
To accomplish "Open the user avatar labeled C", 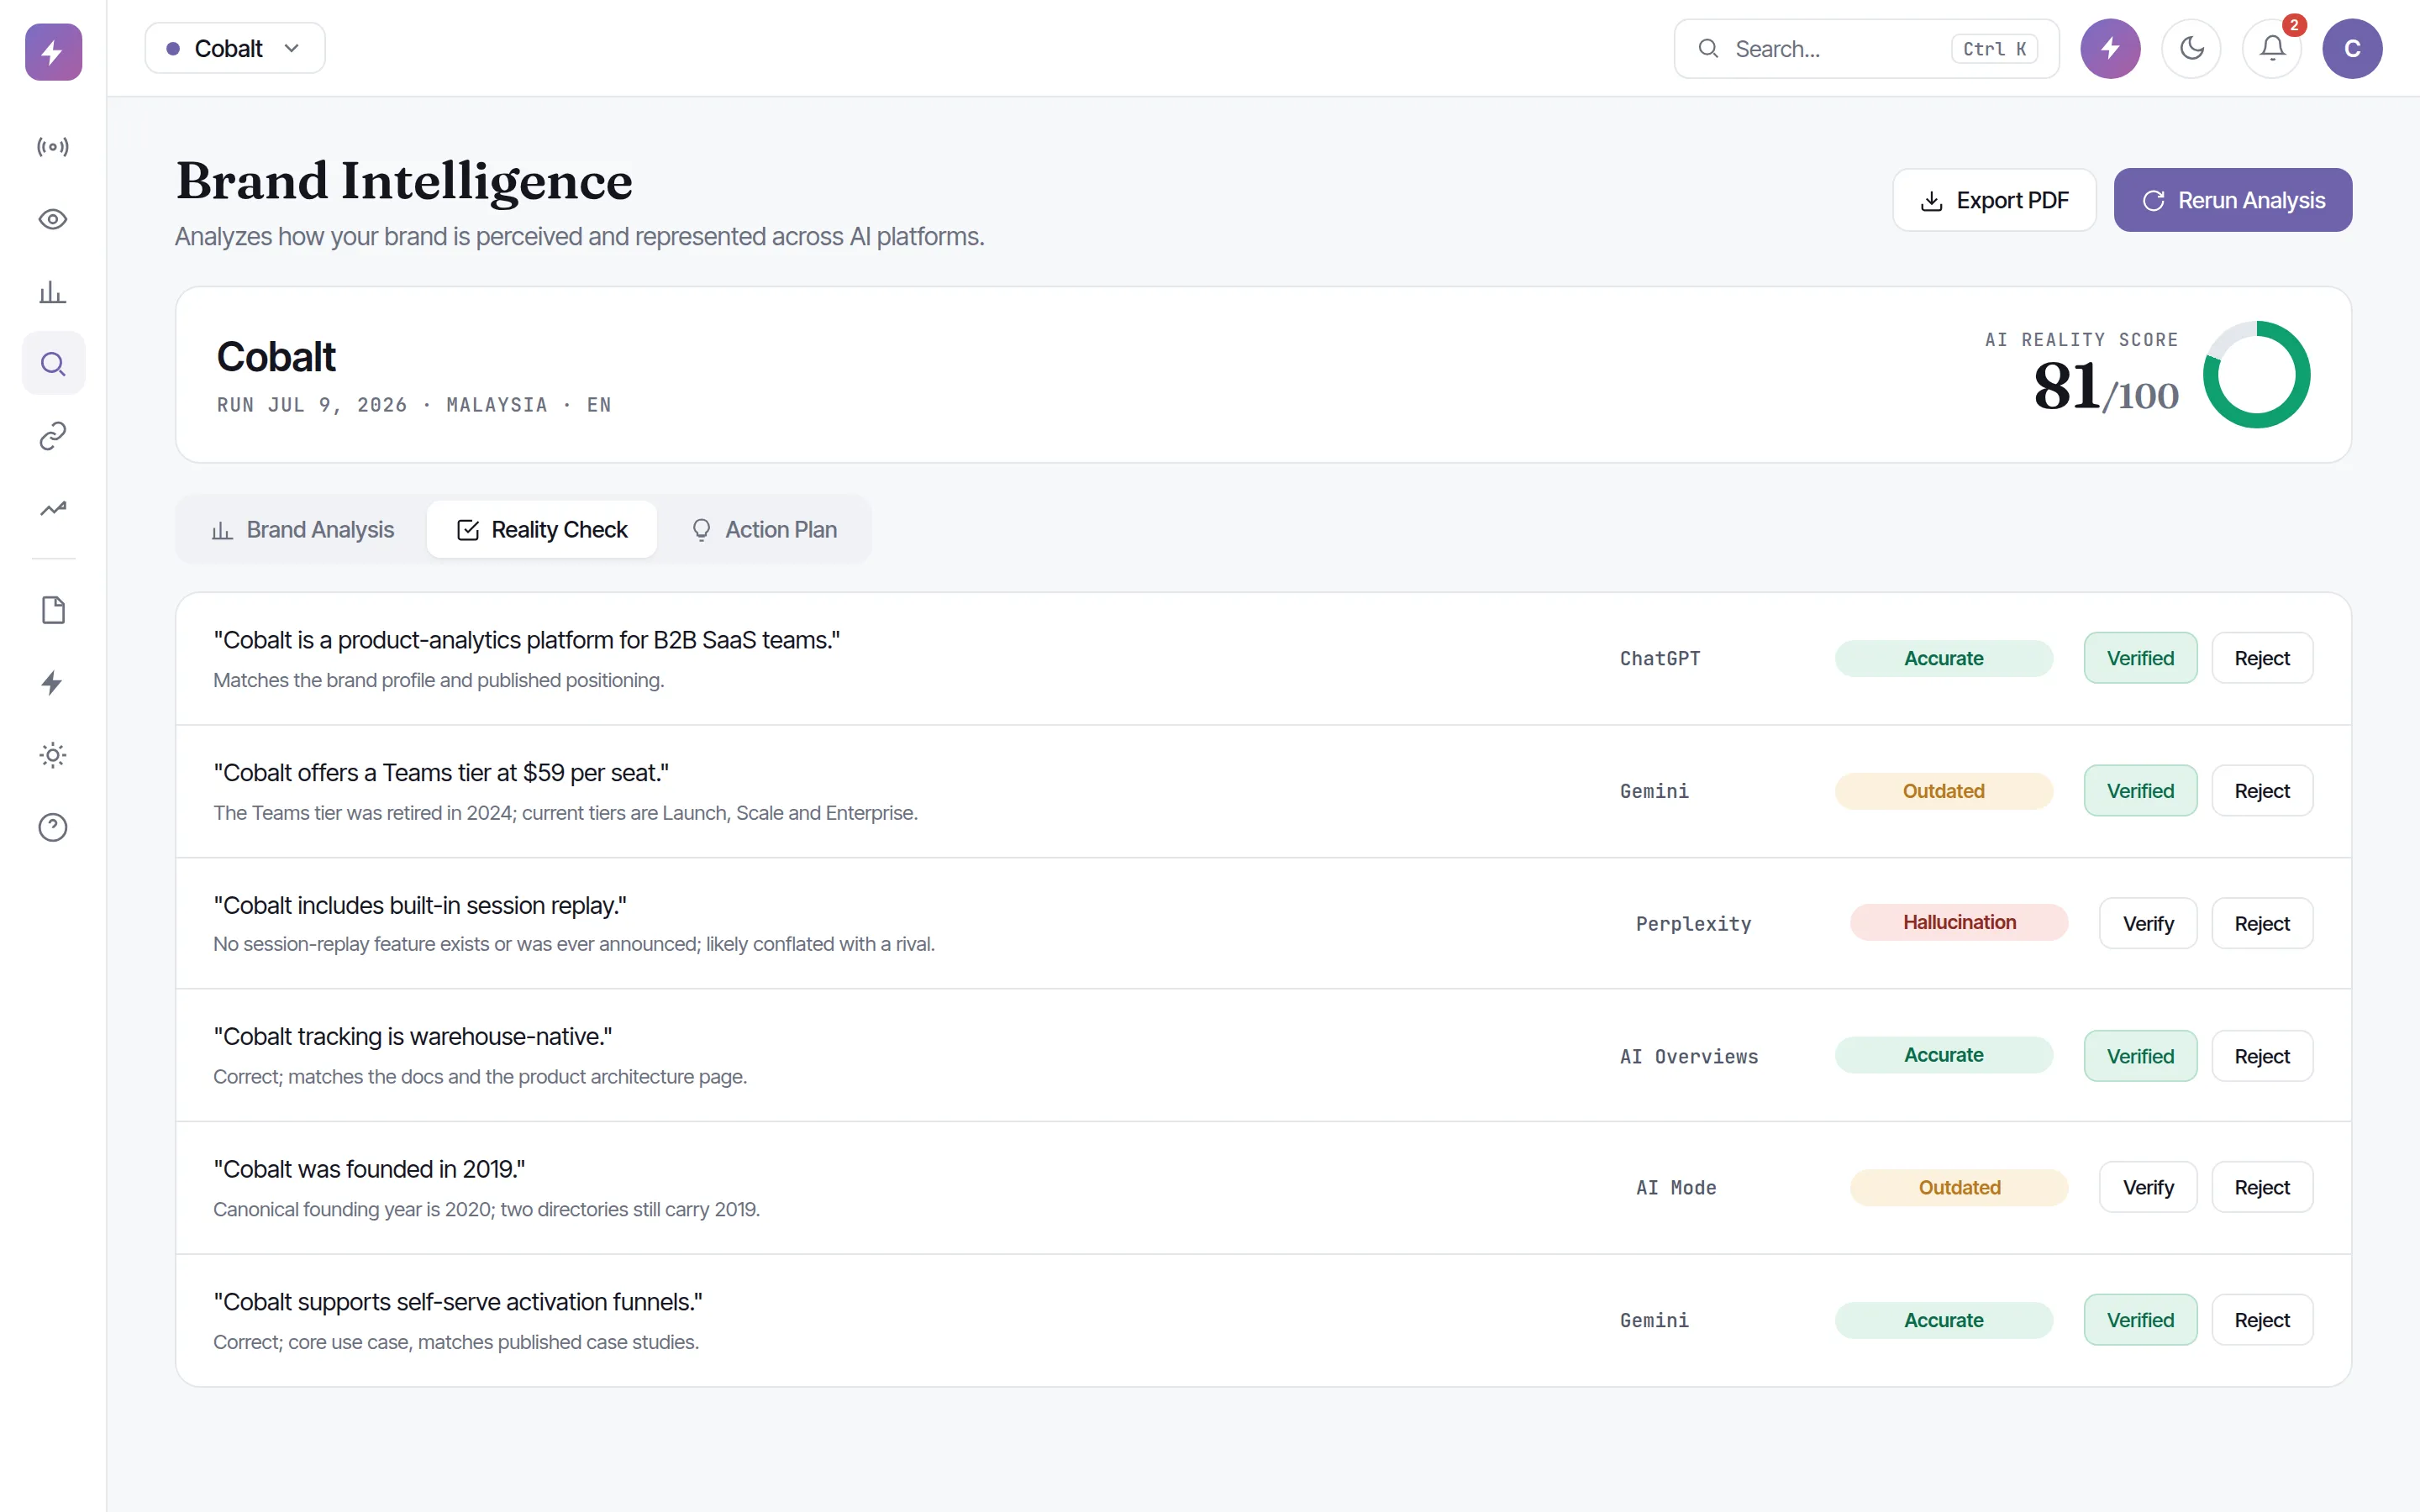I will (2352, 48).
